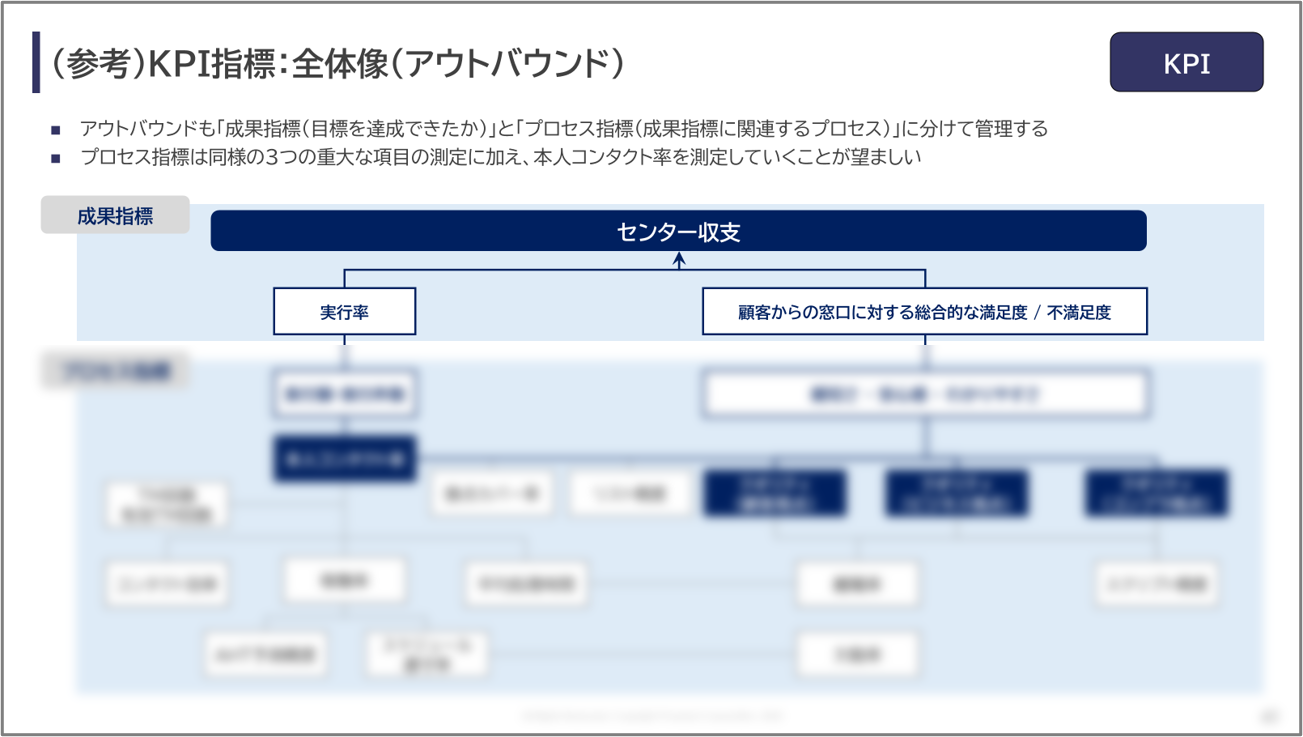1303x737 pixels.
Task: Click the second square bullet marker
Action: 59,155
